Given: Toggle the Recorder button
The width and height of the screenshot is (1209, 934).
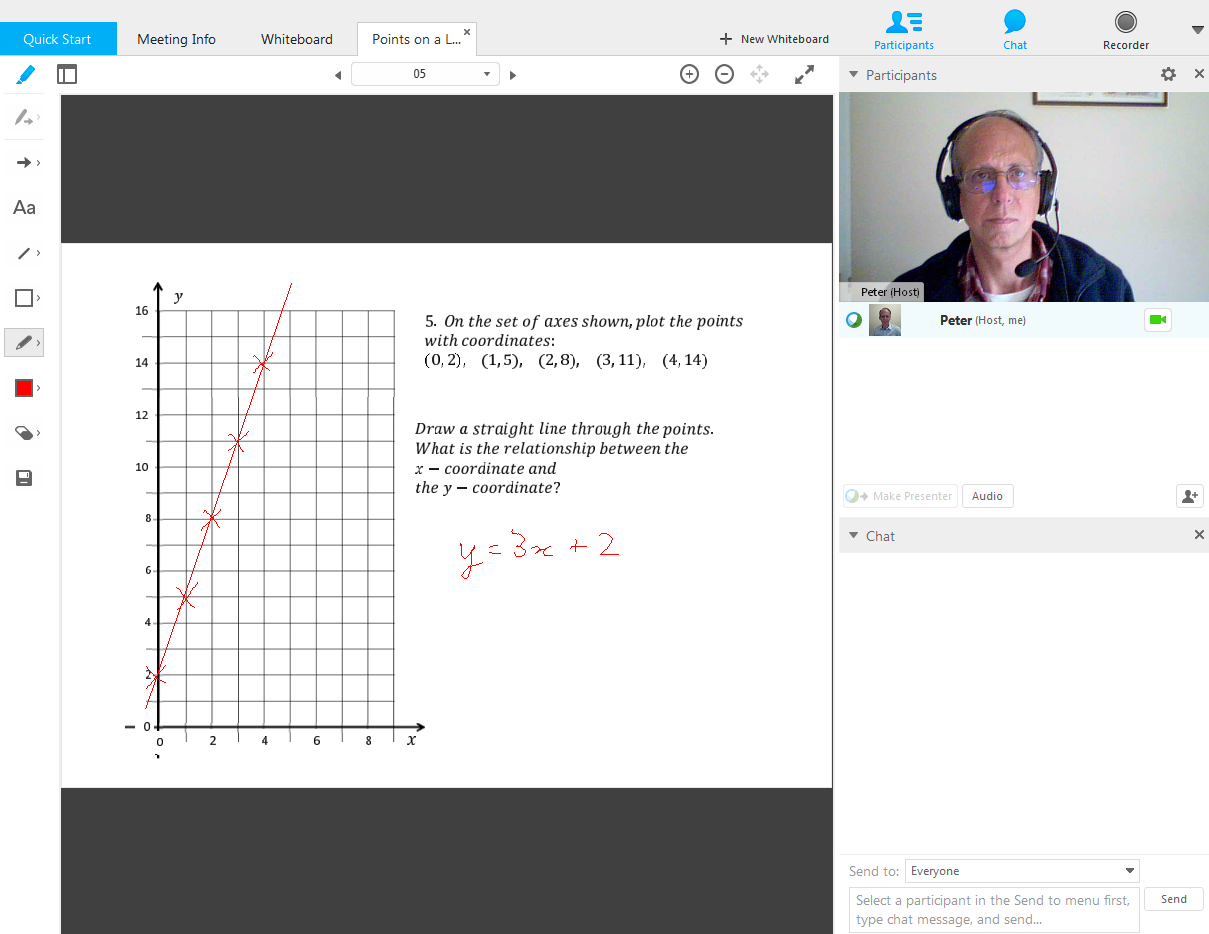Looking at the screenshot, I should tap(1126, 29).
